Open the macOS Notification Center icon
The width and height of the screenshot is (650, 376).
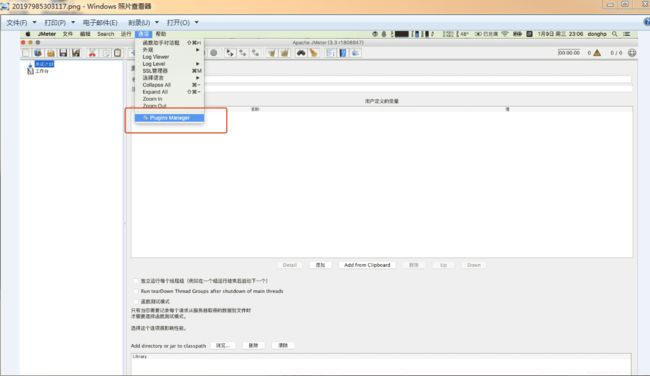point(627,34)
